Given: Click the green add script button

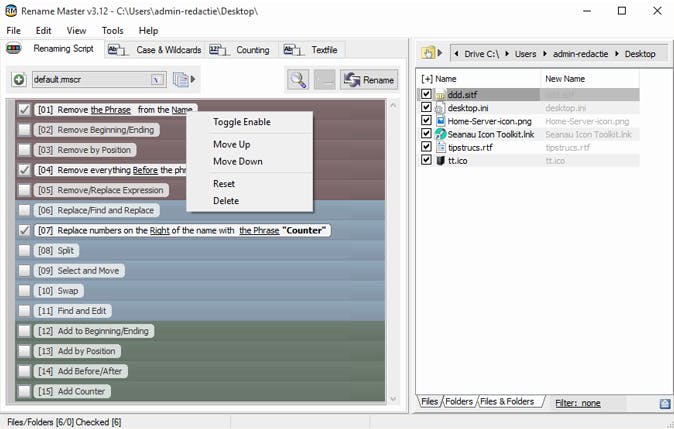Looking at the screenshot, I should [x=18, y=80].
